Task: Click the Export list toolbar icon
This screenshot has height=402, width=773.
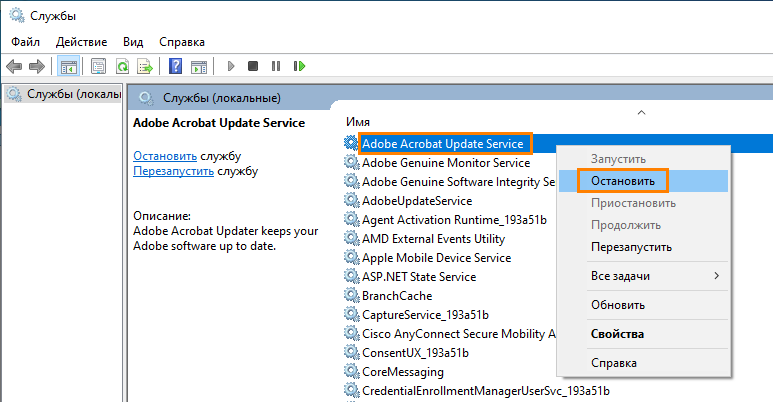Action: (x=145, y=66)
